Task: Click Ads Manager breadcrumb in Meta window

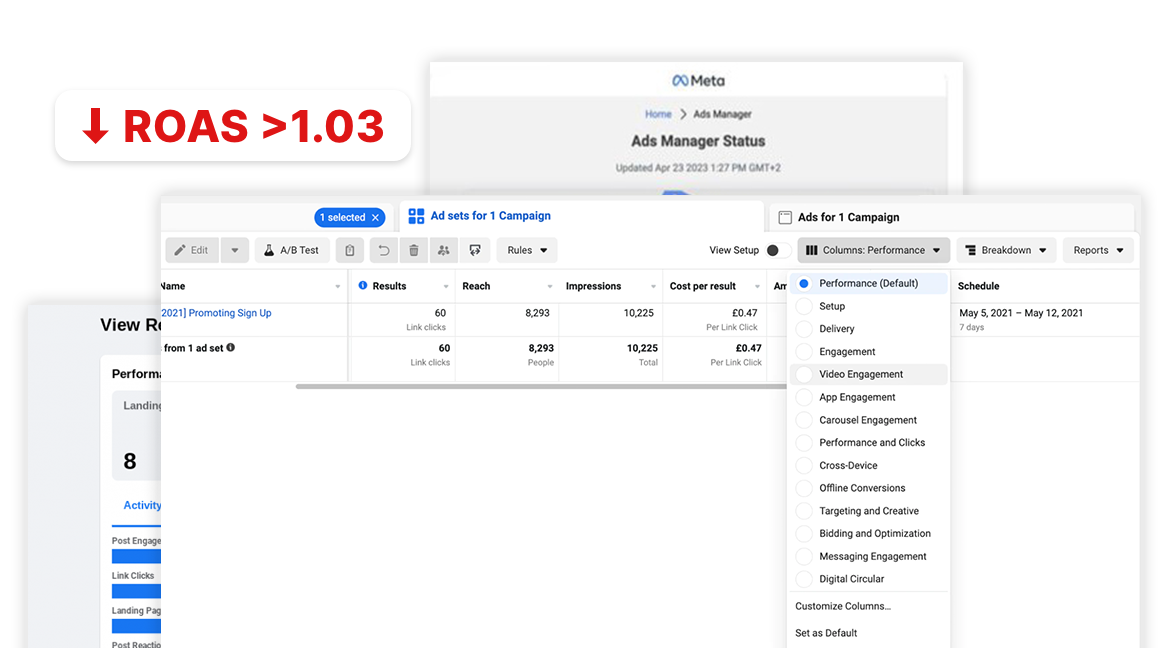Action: point(722,114)
